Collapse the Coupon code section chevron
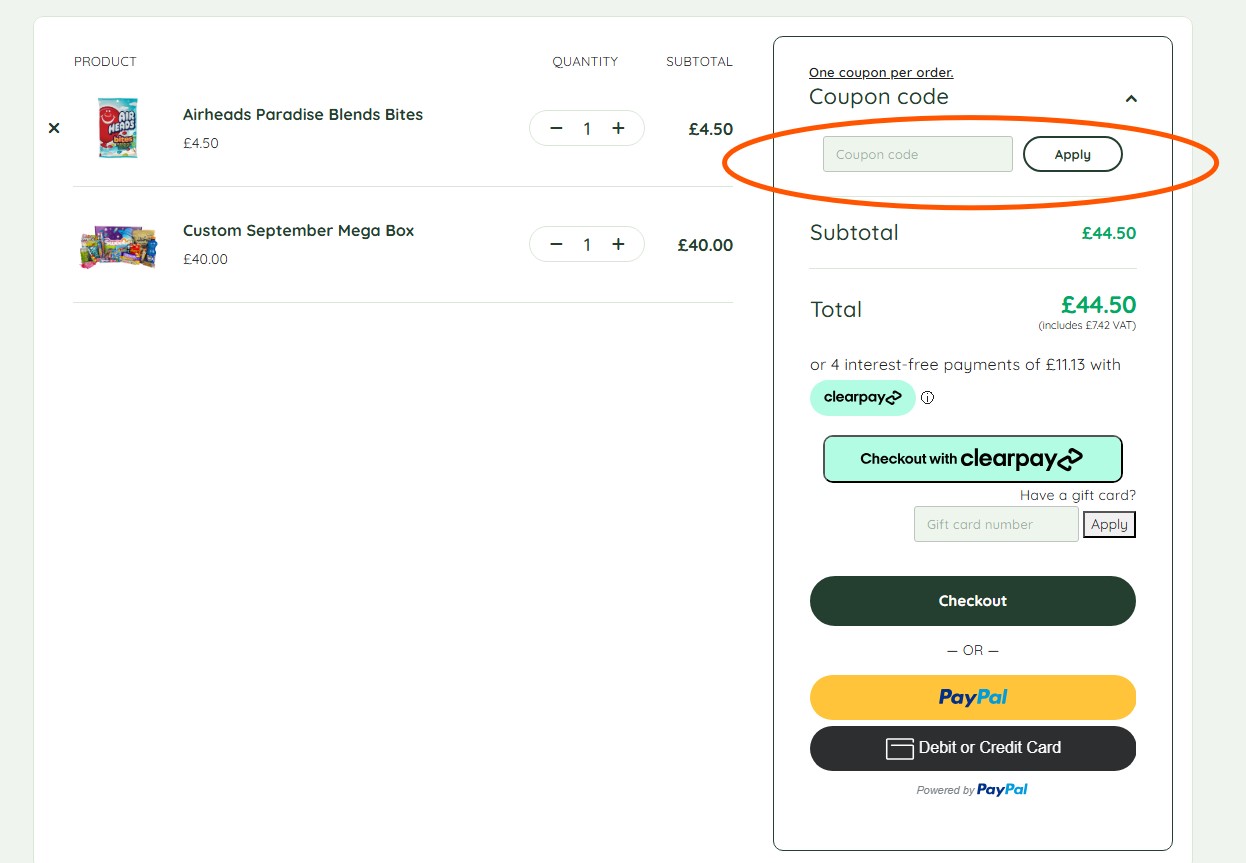This screenshot has width=1246, height=863. pyautogui.click(x=1131, y=98)
